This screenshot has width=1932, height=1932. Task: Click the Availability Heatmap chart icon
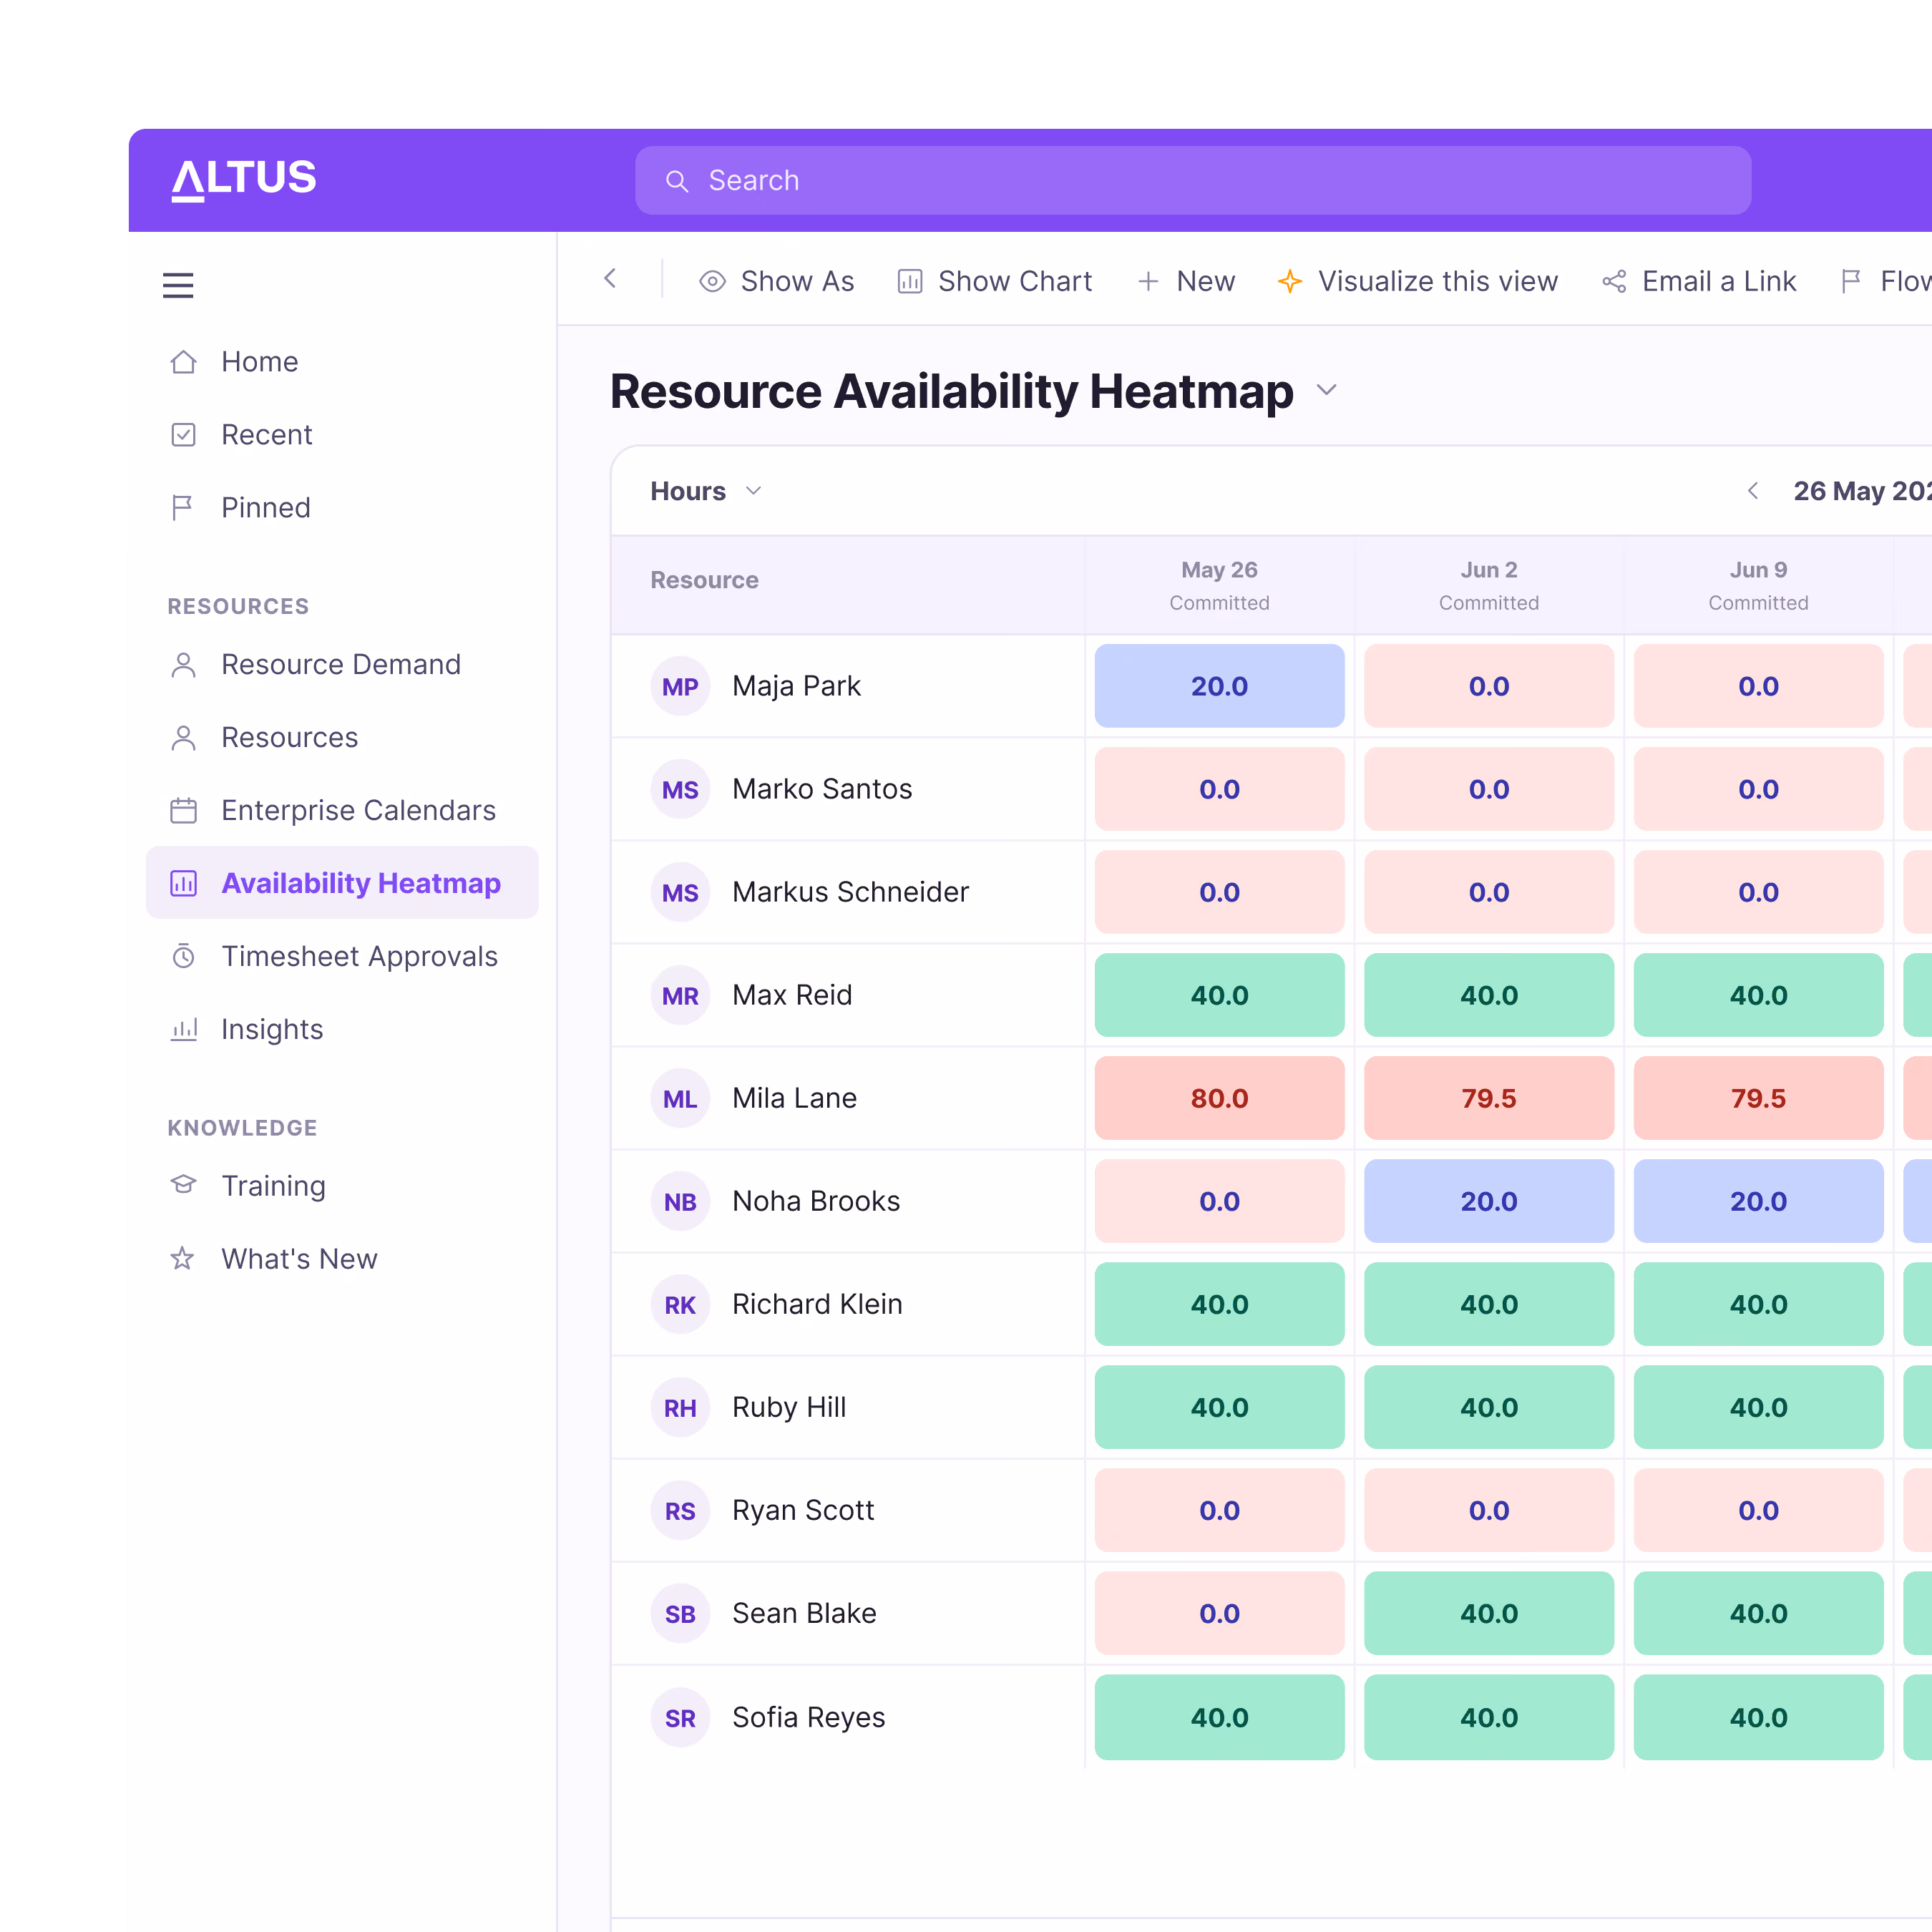tap(184, 883)
